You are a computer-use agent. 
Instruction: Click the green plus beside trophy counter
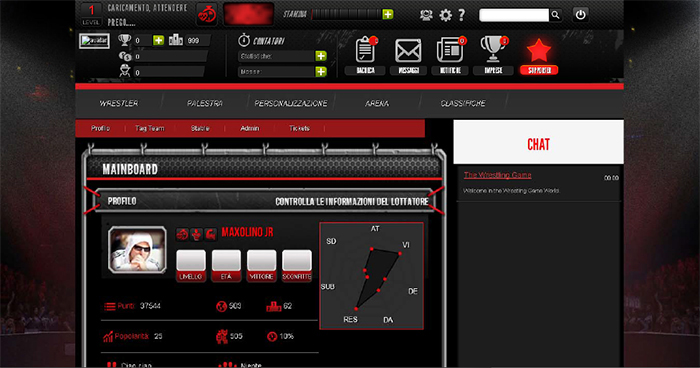(x=158, y=41)
